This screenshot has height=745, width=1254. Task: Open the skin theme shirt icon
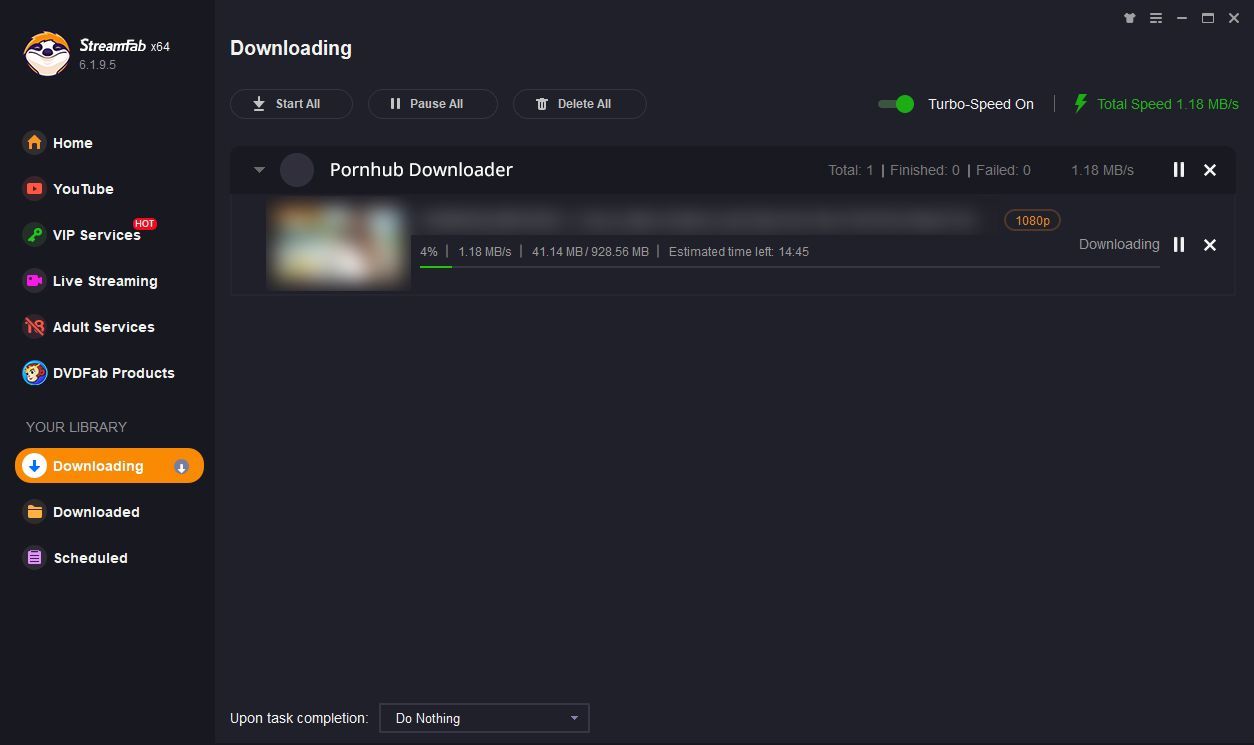click(1130, 18)
